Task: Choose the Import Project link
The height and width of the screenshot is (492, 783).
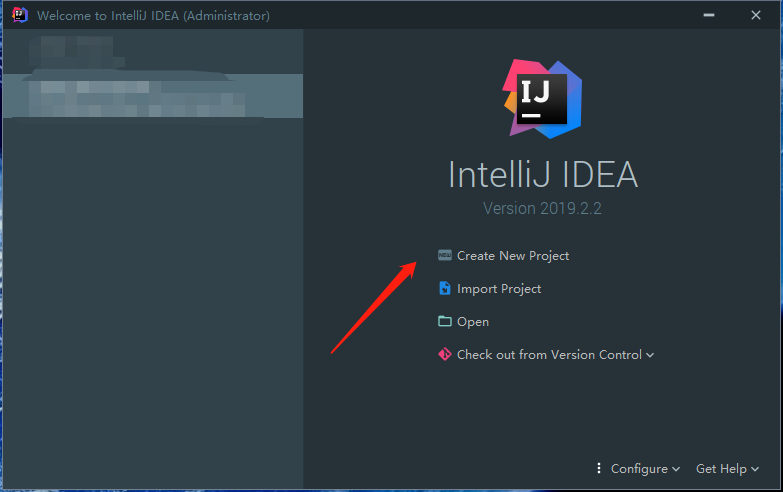Action: click(499, 289)
